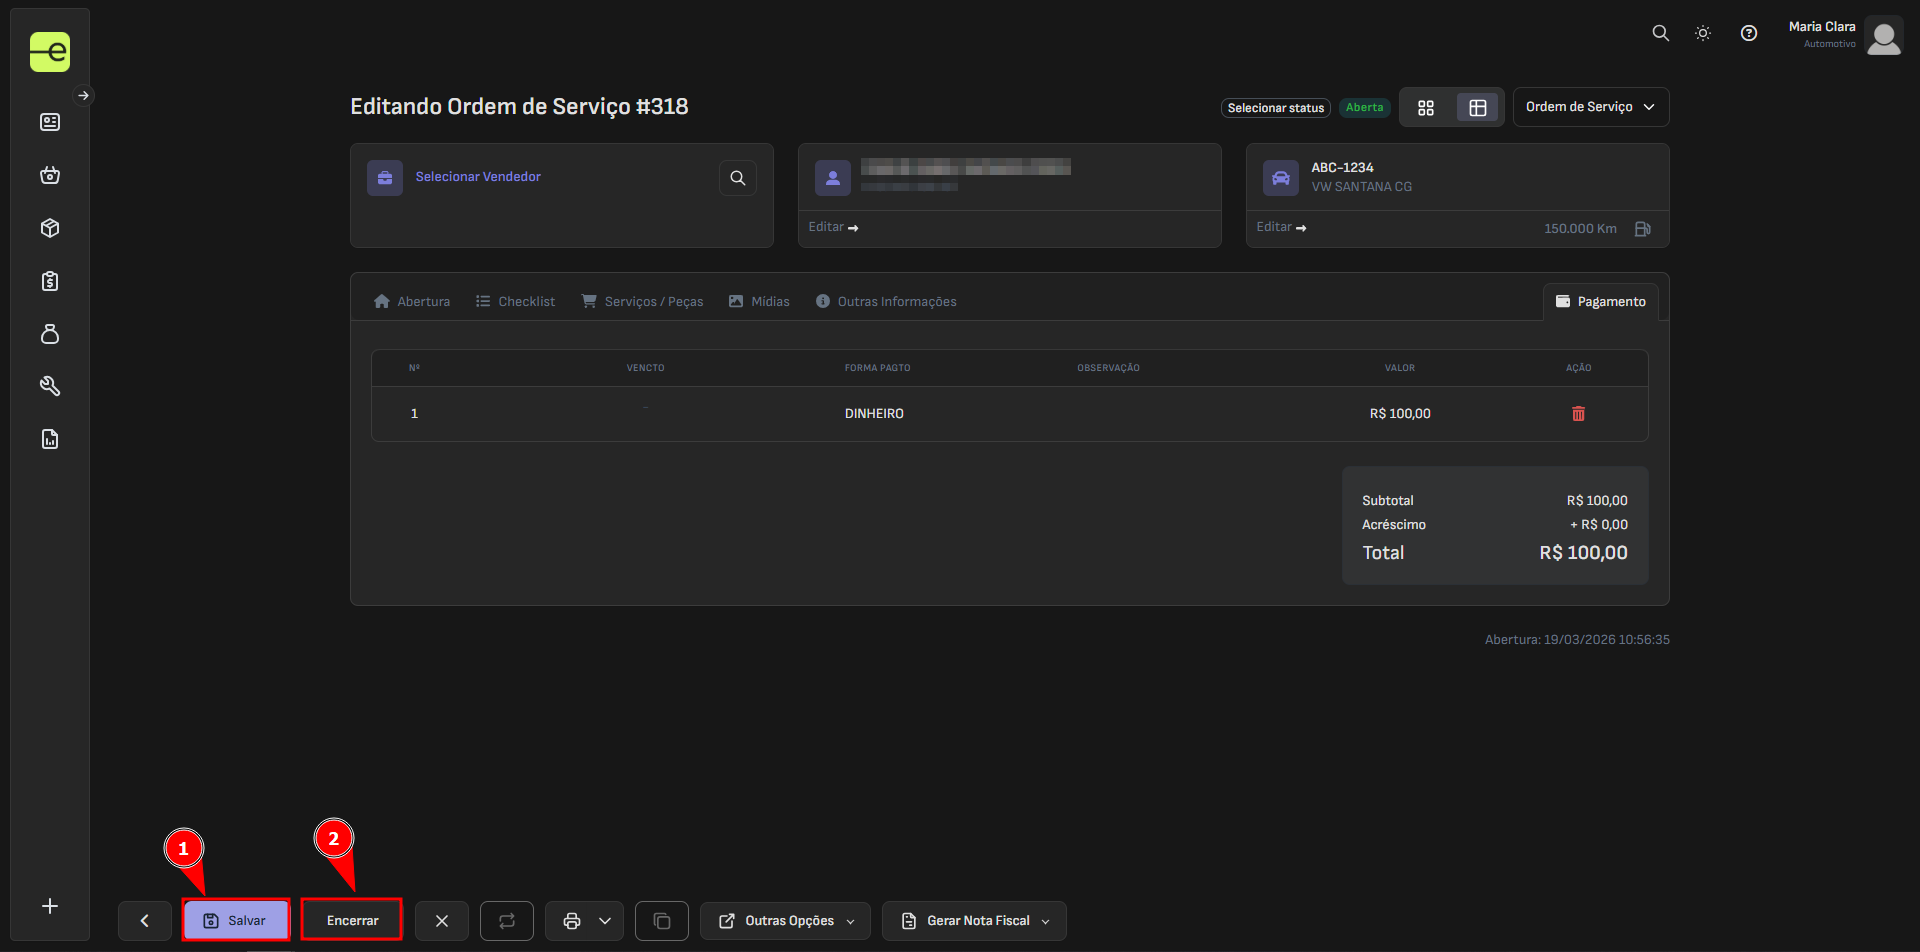Expand the sidebar with the arrow handle

84,96
